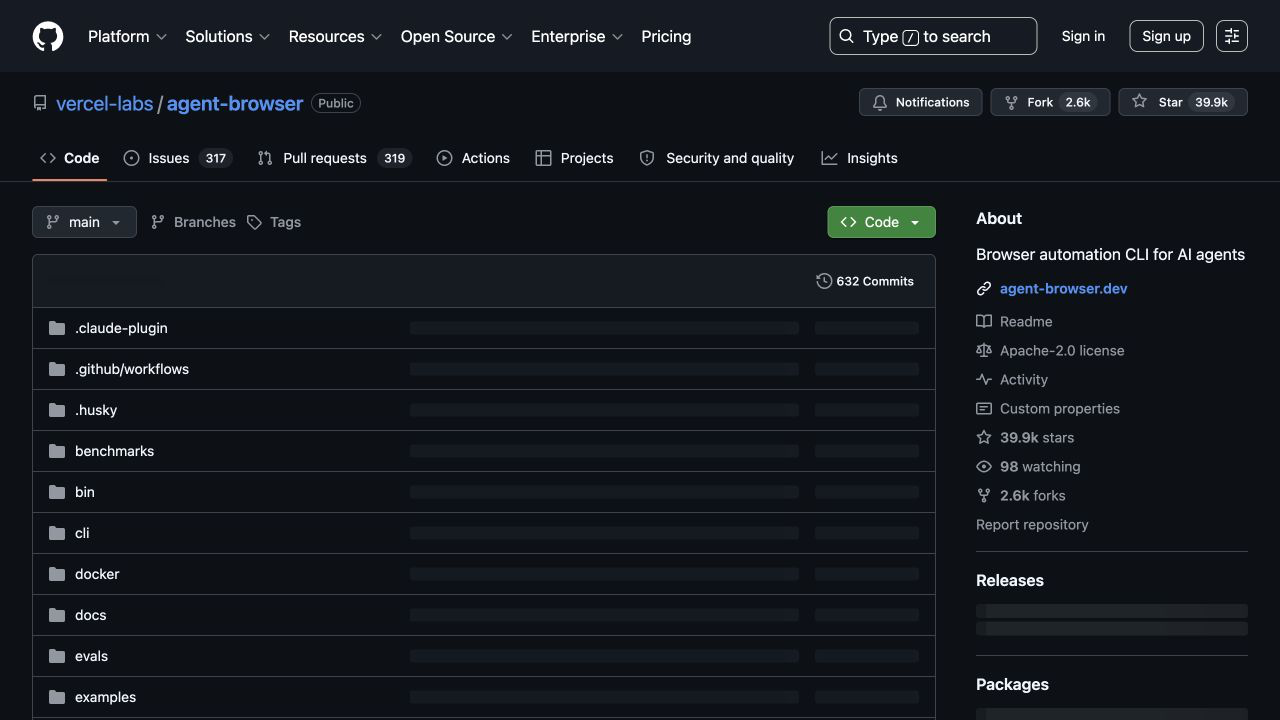Screen dimensions: 1280x720
Task: Click the folder icon beside benchmarks
Action: click(x=57, y=451)
